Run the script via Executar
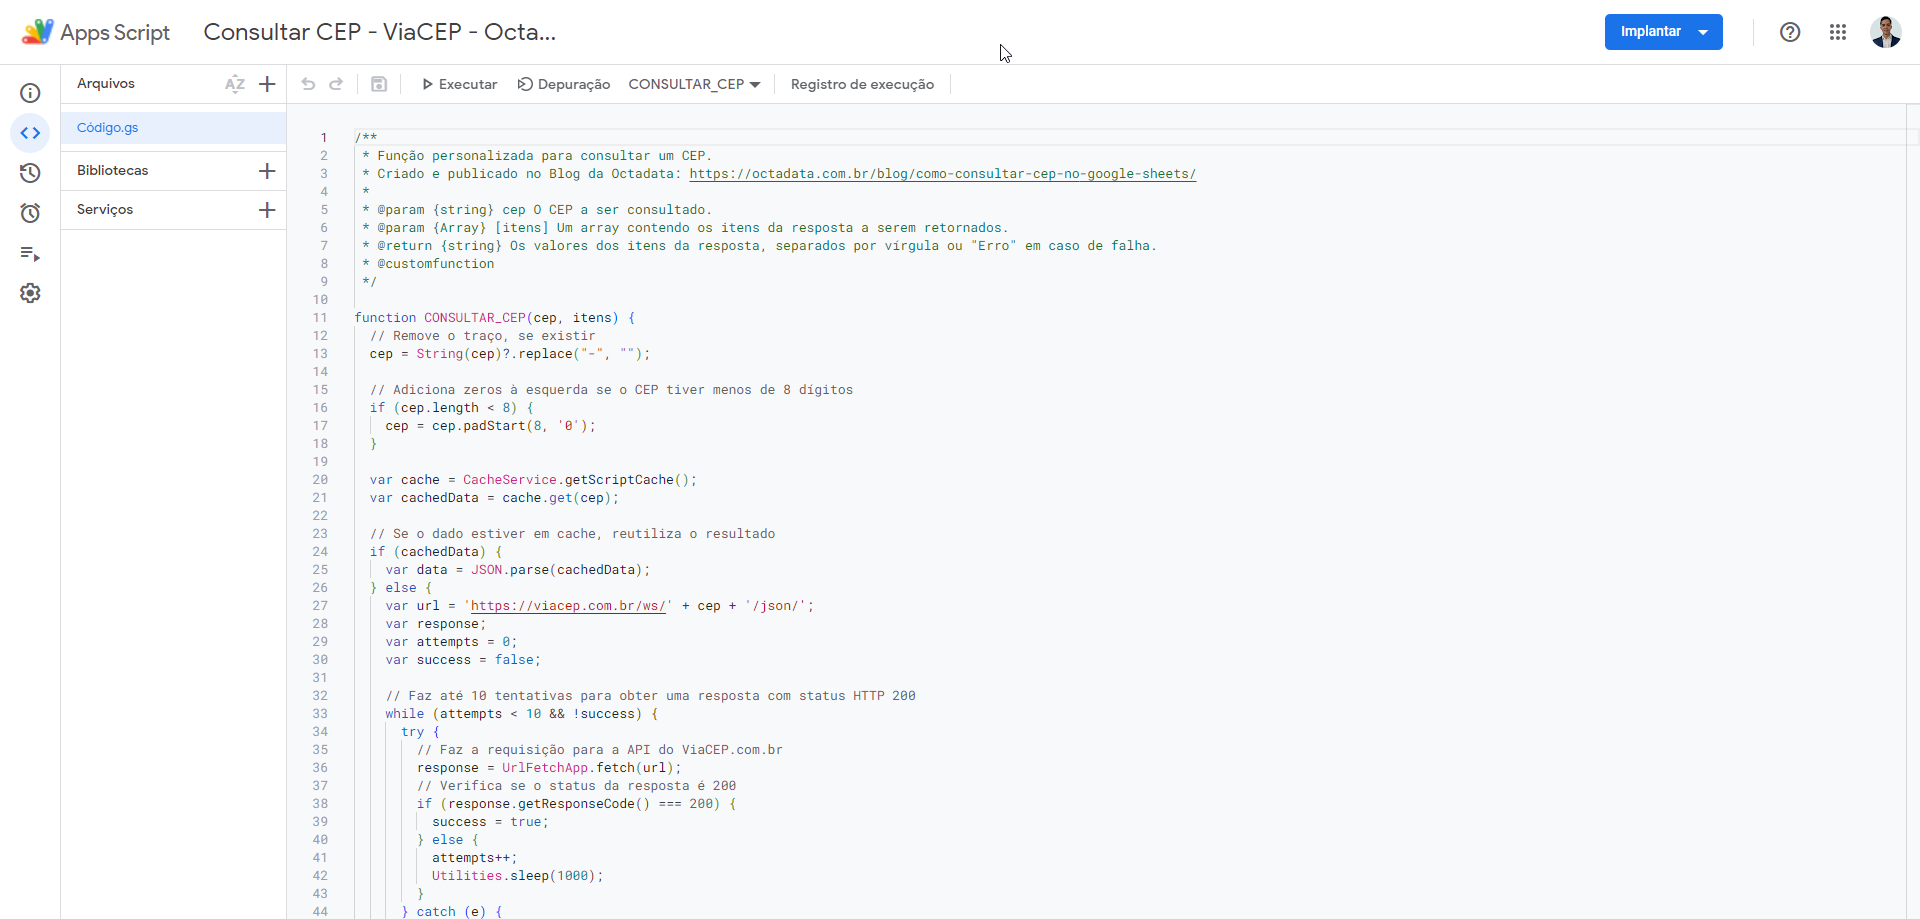Image resolution: width=1920 pixels, height=919 pixels. (459, 84)
